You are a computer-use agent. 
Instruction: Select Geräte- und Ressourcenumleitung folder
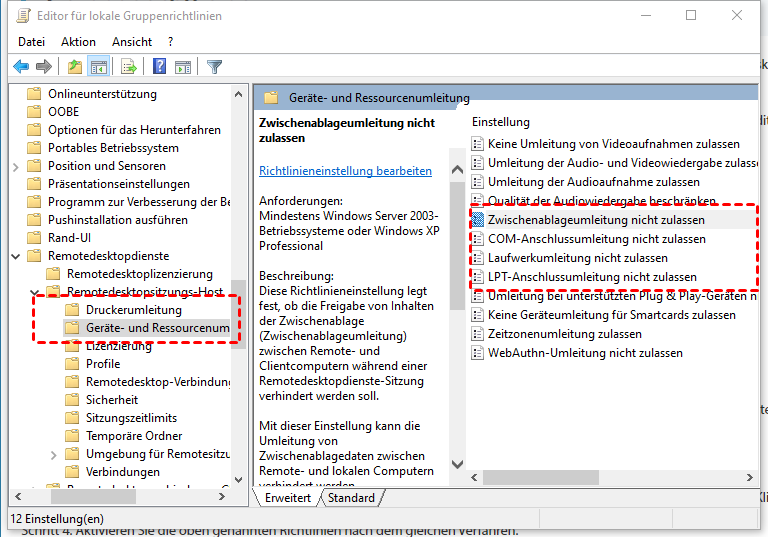157,328
